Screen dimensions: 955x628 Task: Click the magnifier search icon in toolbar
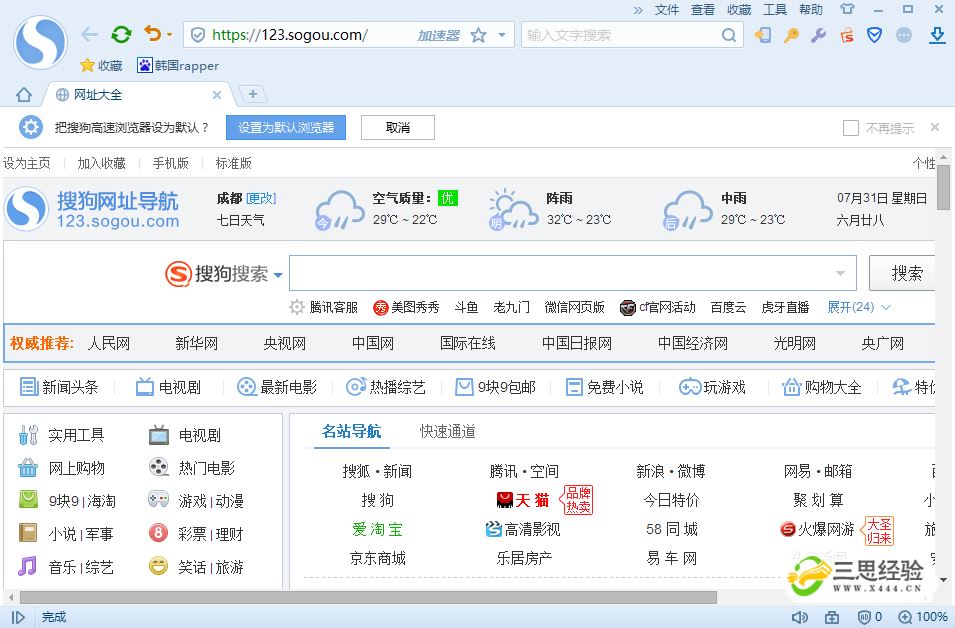(x=729, y=35)
